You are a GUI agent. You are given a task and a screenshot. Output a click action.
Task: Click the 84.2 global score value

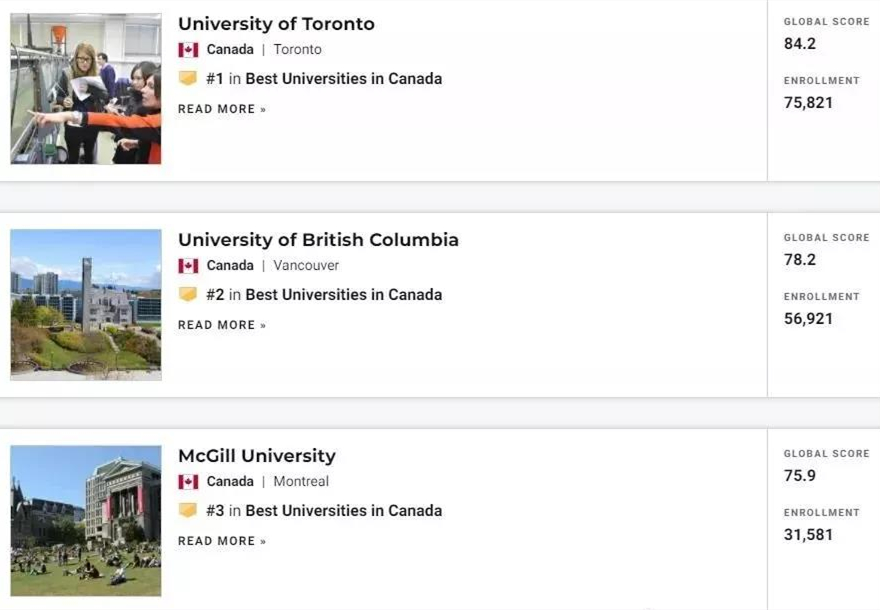[x=800, y=44]
